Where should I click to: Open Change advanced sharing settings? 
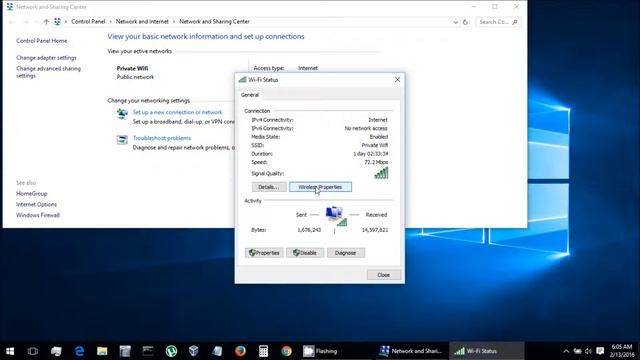pyautogui.click(x=48, y=72)
